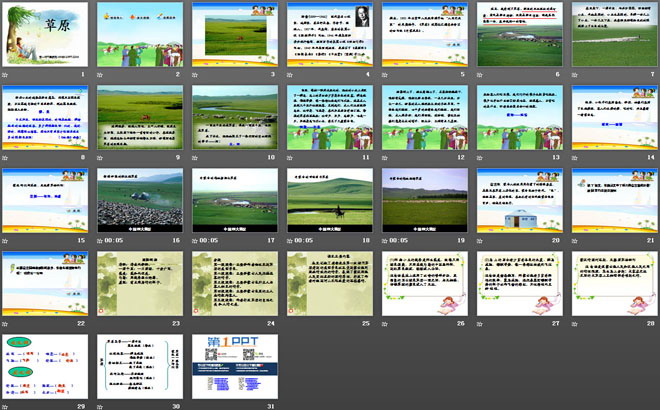Click the star icon below slide 29
Viewport: 660px width, 410px height.
click(6, 405)
